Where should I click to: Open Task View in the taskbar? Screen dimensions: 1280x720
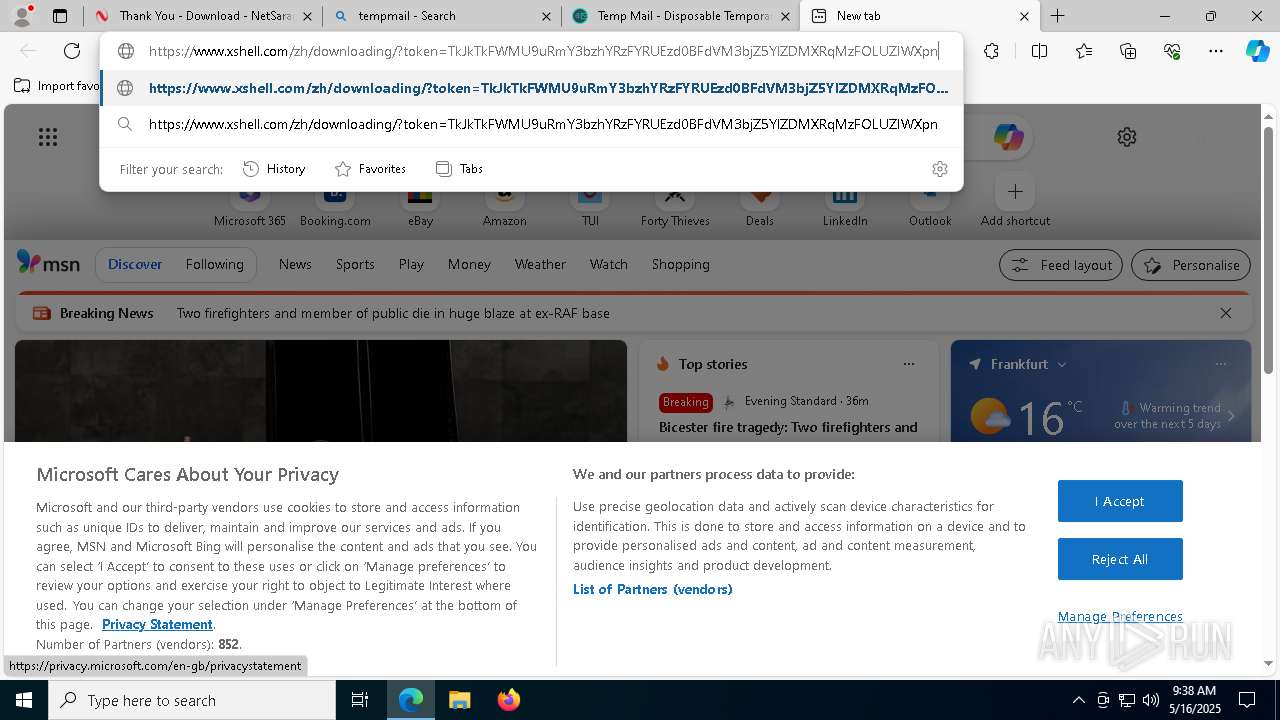360,700
